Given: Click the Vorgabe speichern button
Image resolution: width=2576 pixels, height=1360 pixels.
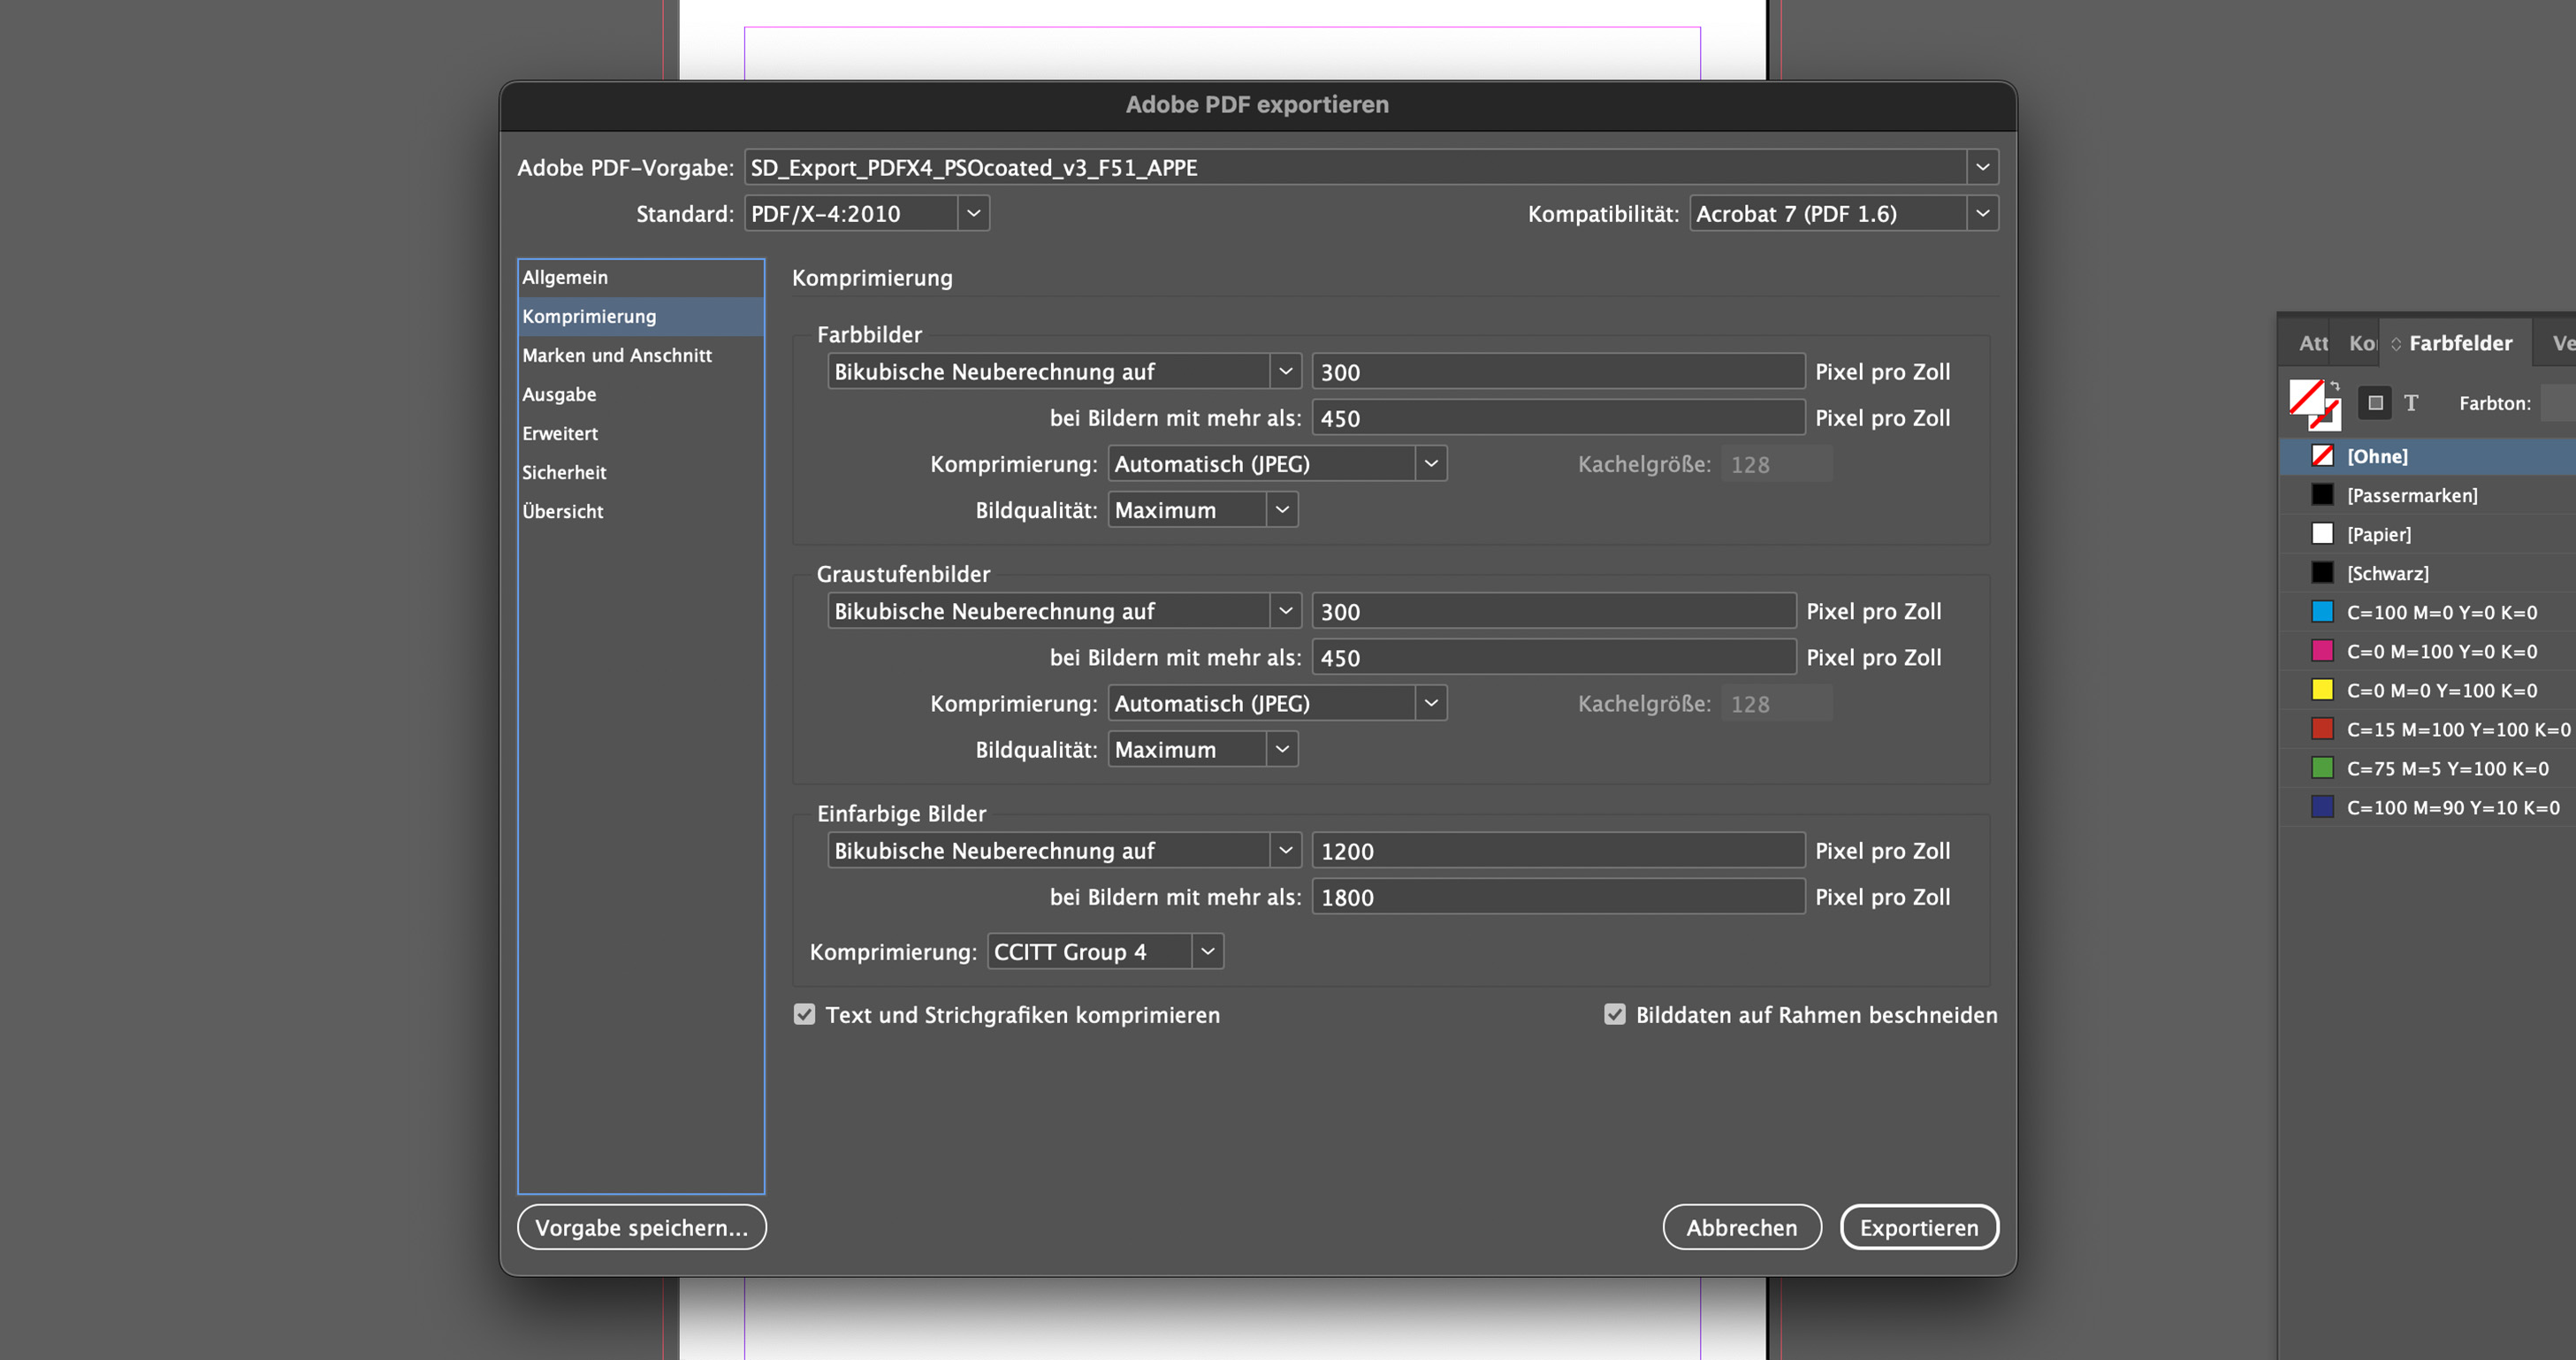Looking at the screenshot, I should click(x=641, y=1227).
